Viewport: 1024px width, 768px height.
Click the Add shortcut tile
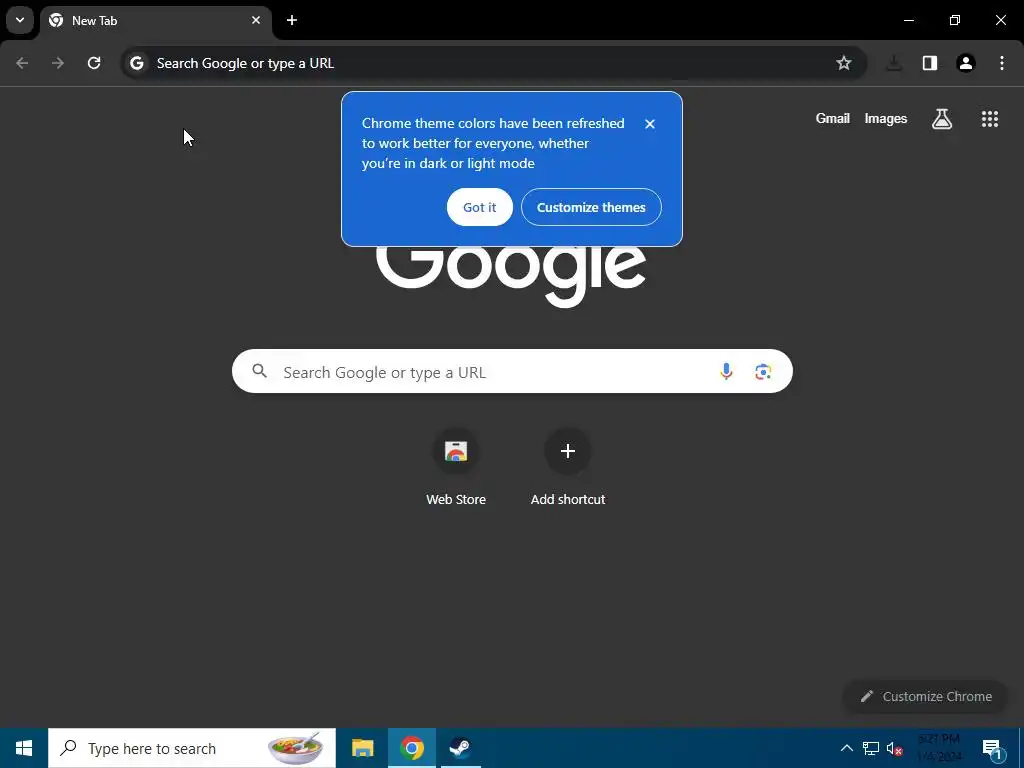pos(568,466)
